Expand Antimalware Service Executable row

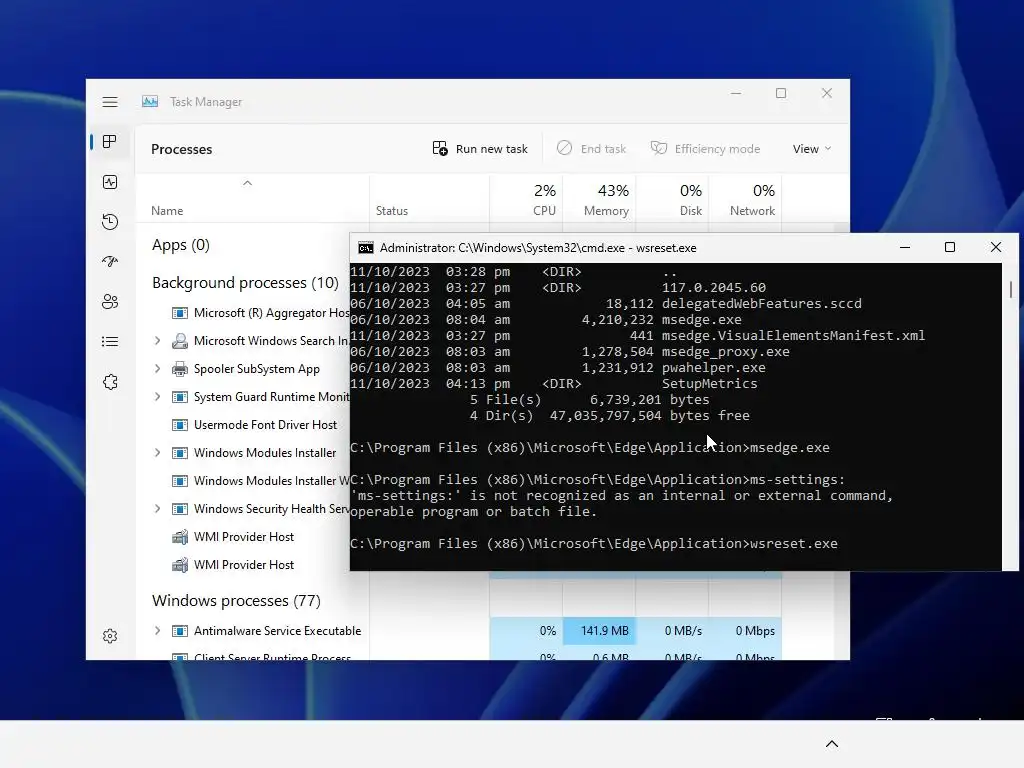(157, 631)
